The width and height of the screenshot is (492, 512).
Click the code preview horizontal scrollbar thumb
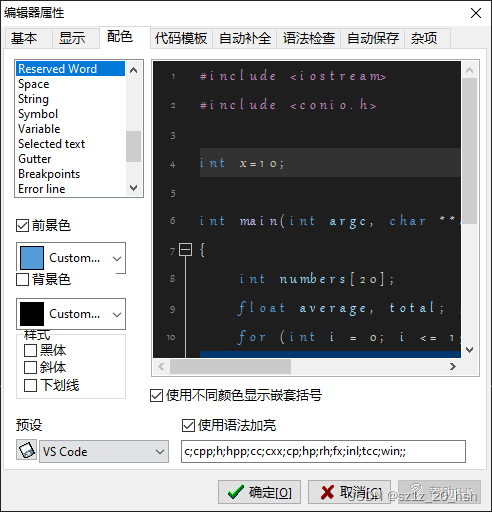click(x=230, y=367)
